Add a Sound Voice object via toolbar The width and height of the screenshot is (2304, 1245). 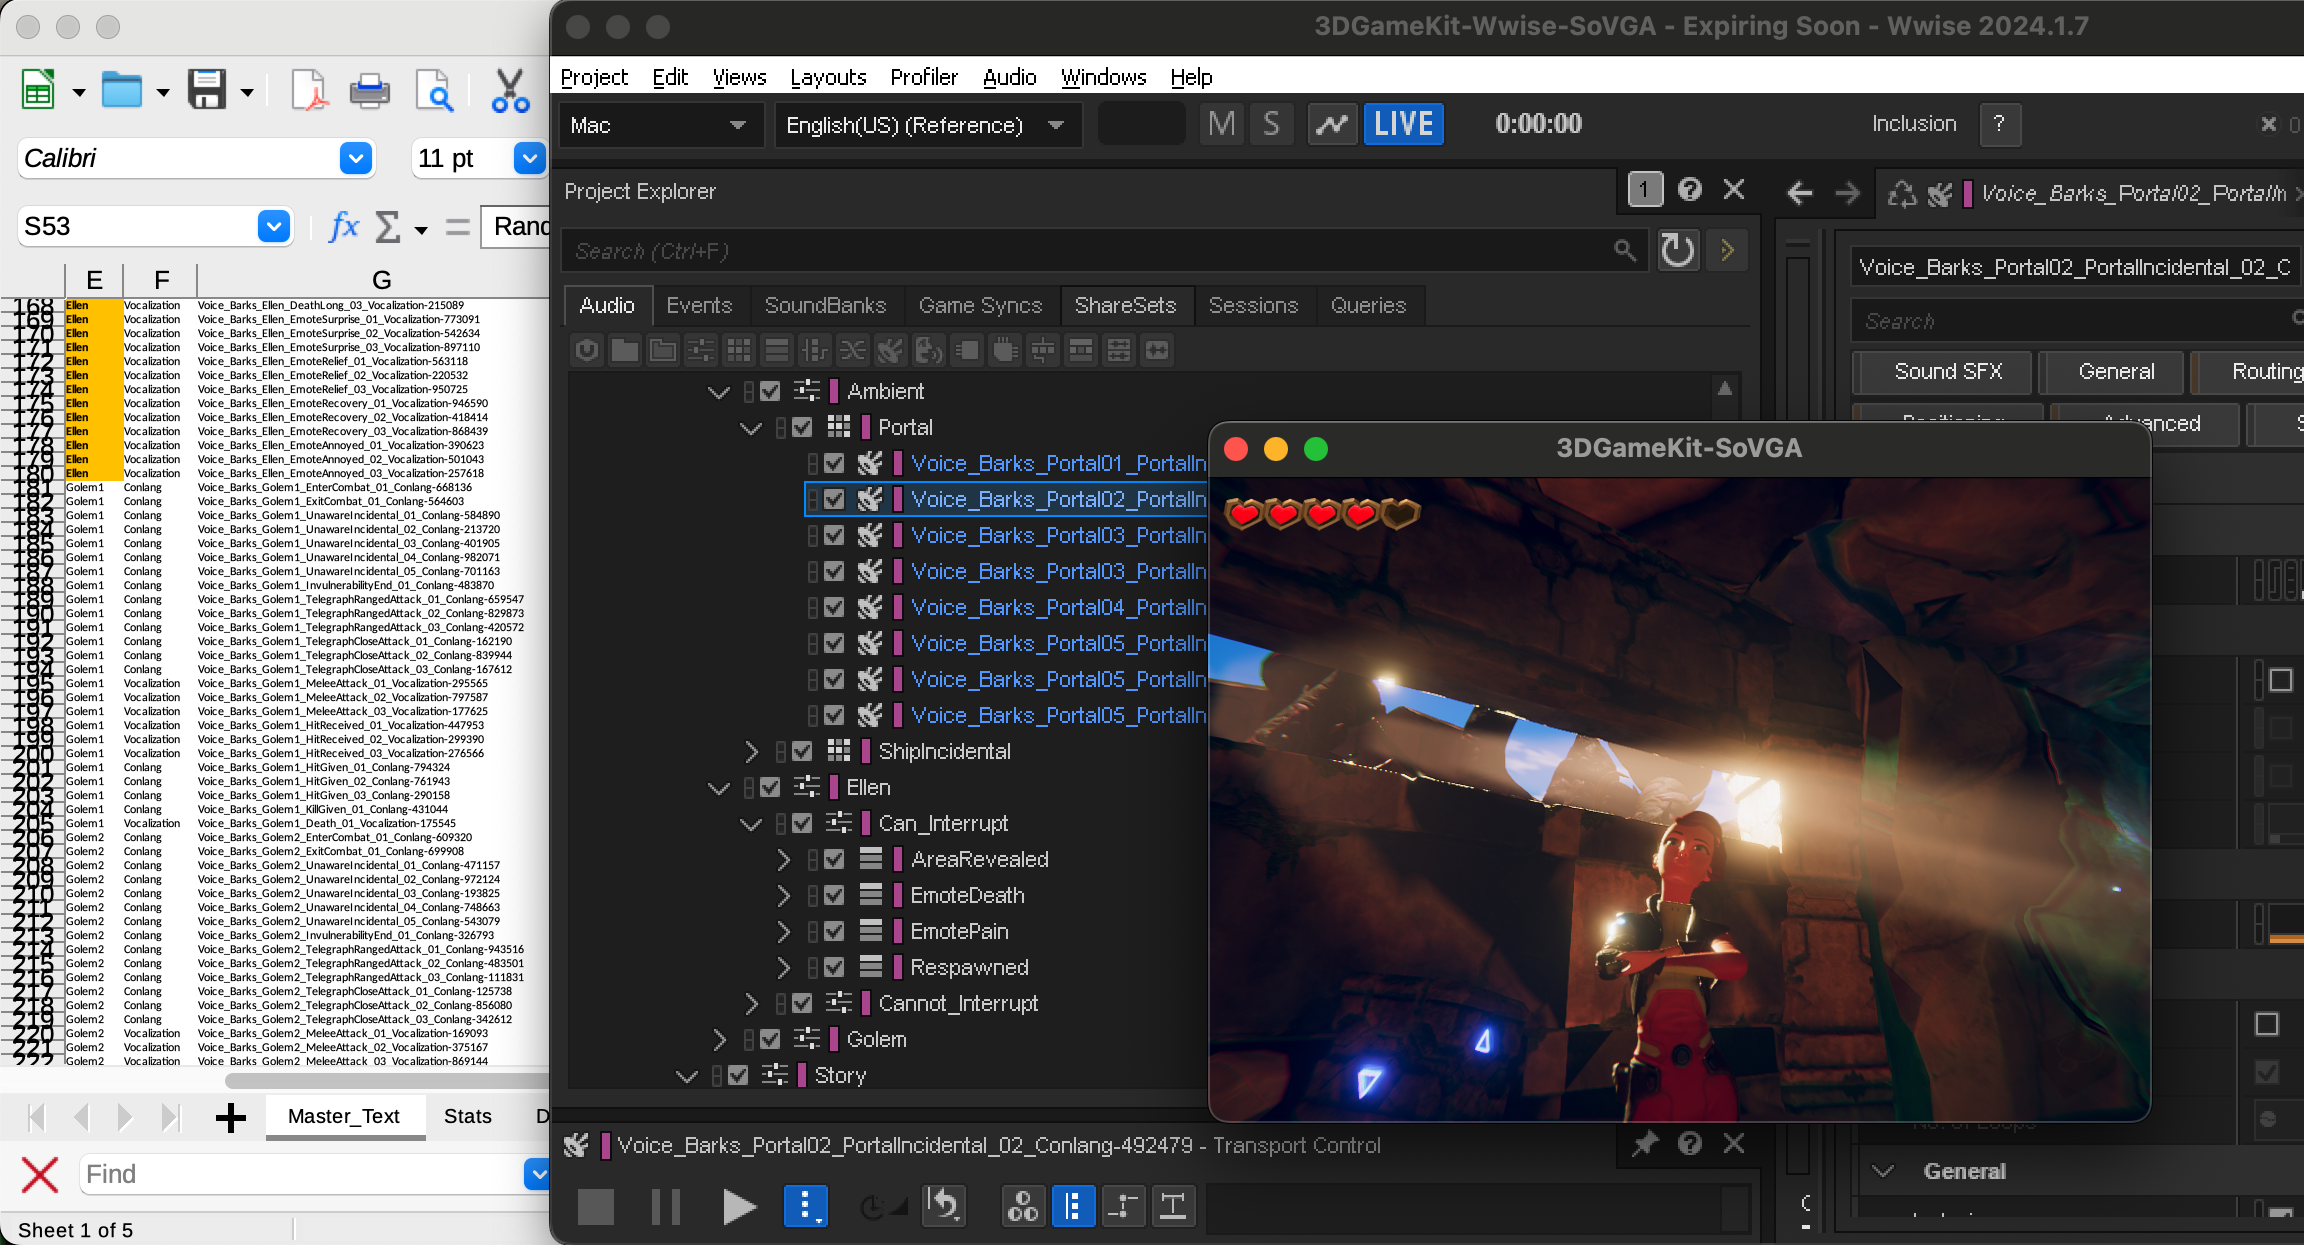(929, 350)
